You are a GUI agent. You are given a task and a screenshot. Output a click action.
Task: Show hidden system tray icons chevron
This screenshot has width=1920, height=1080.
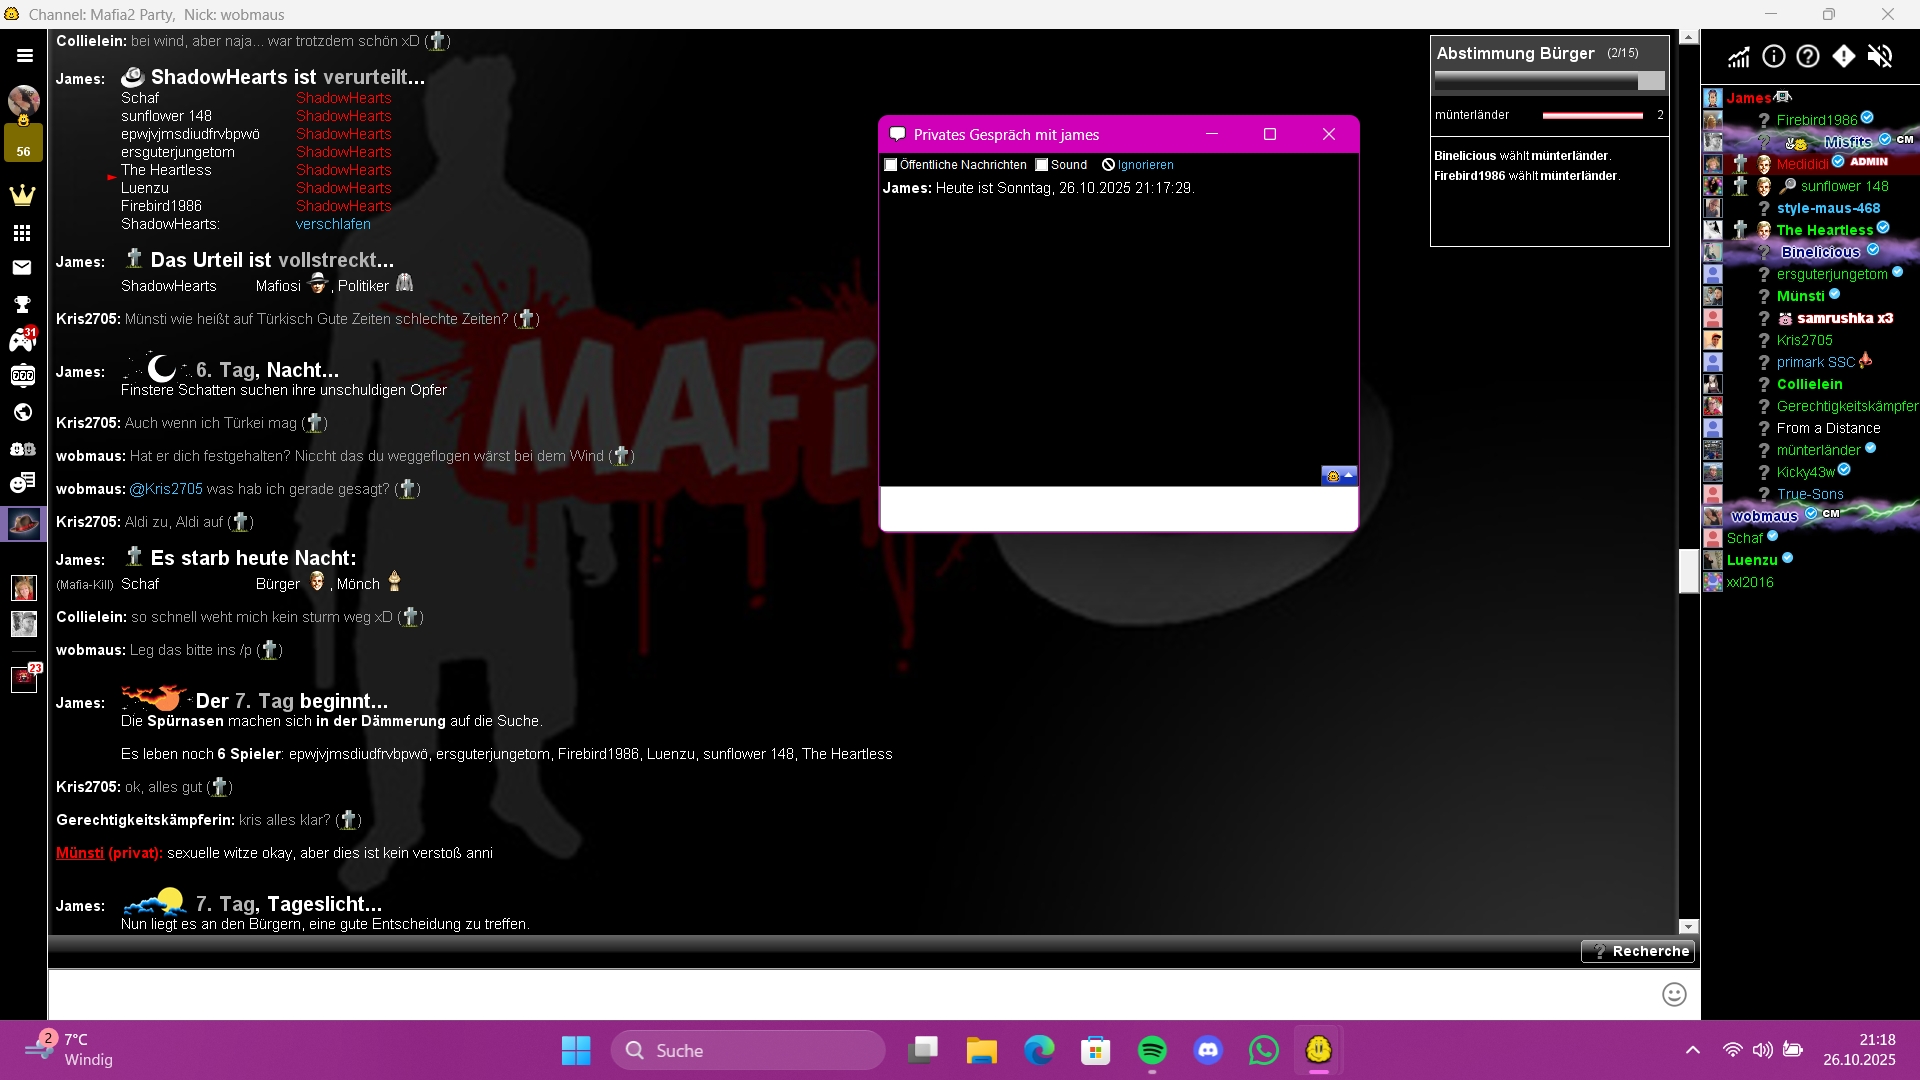(x=1692, y=1050)
